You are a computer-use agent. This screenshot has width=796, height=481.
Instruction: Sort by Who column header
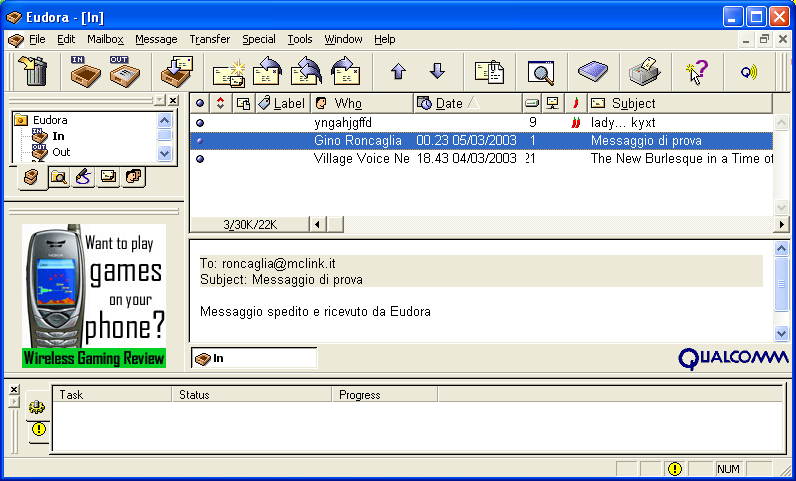point(361,103)
